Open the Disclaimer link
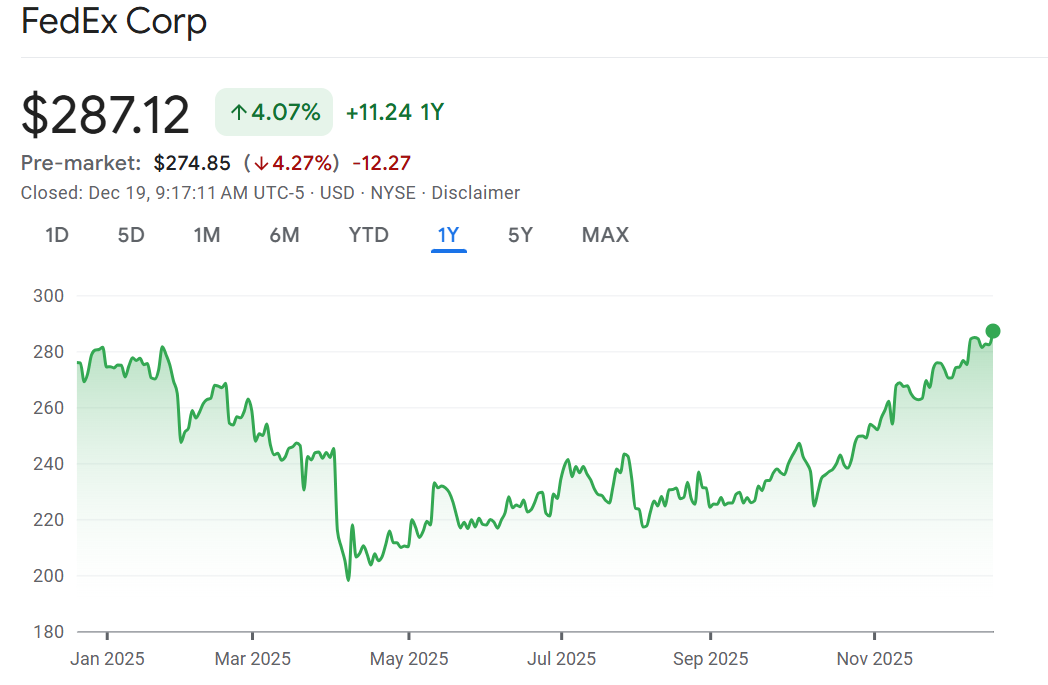 click(476, 193)
